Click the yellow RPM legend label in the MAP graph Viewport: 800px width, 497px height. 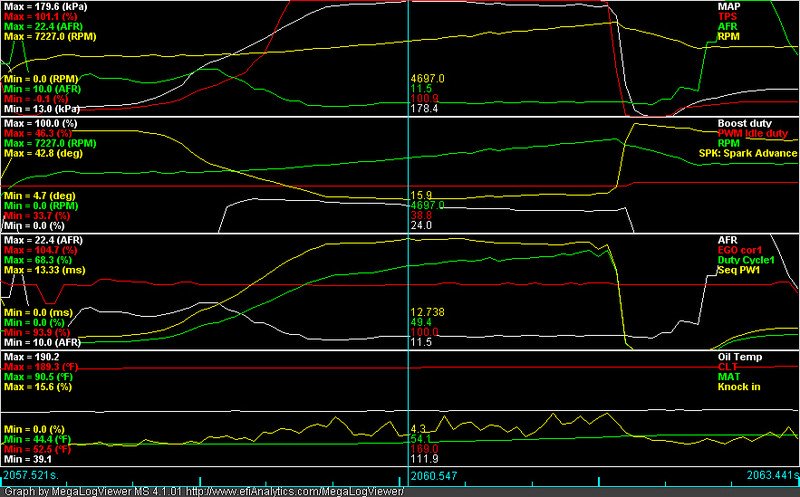[729, 37]
